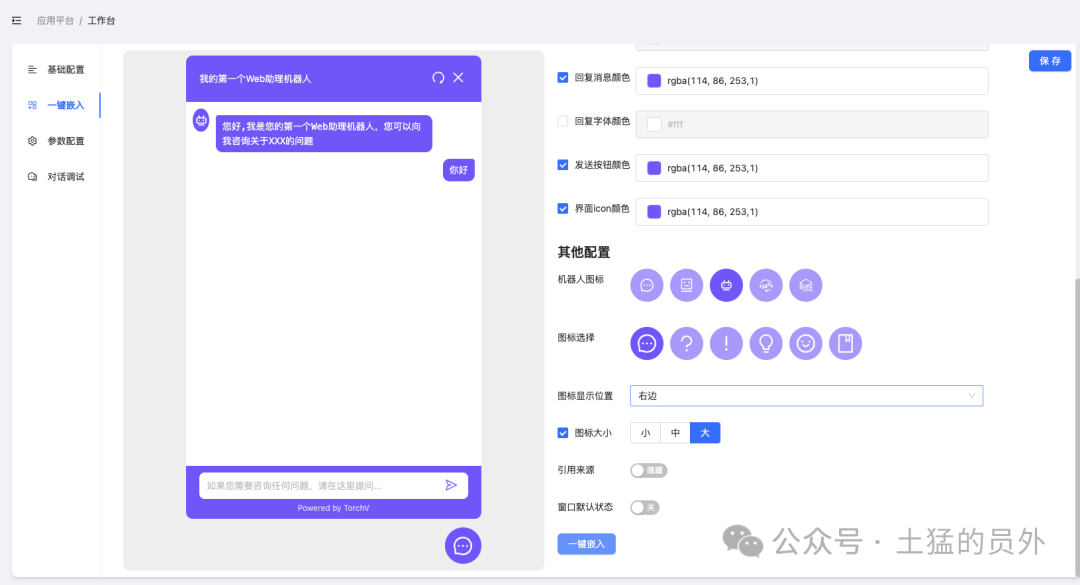
Task: Click the 界面icon颜色 rgba value field
Action: [x=812, y=212]
